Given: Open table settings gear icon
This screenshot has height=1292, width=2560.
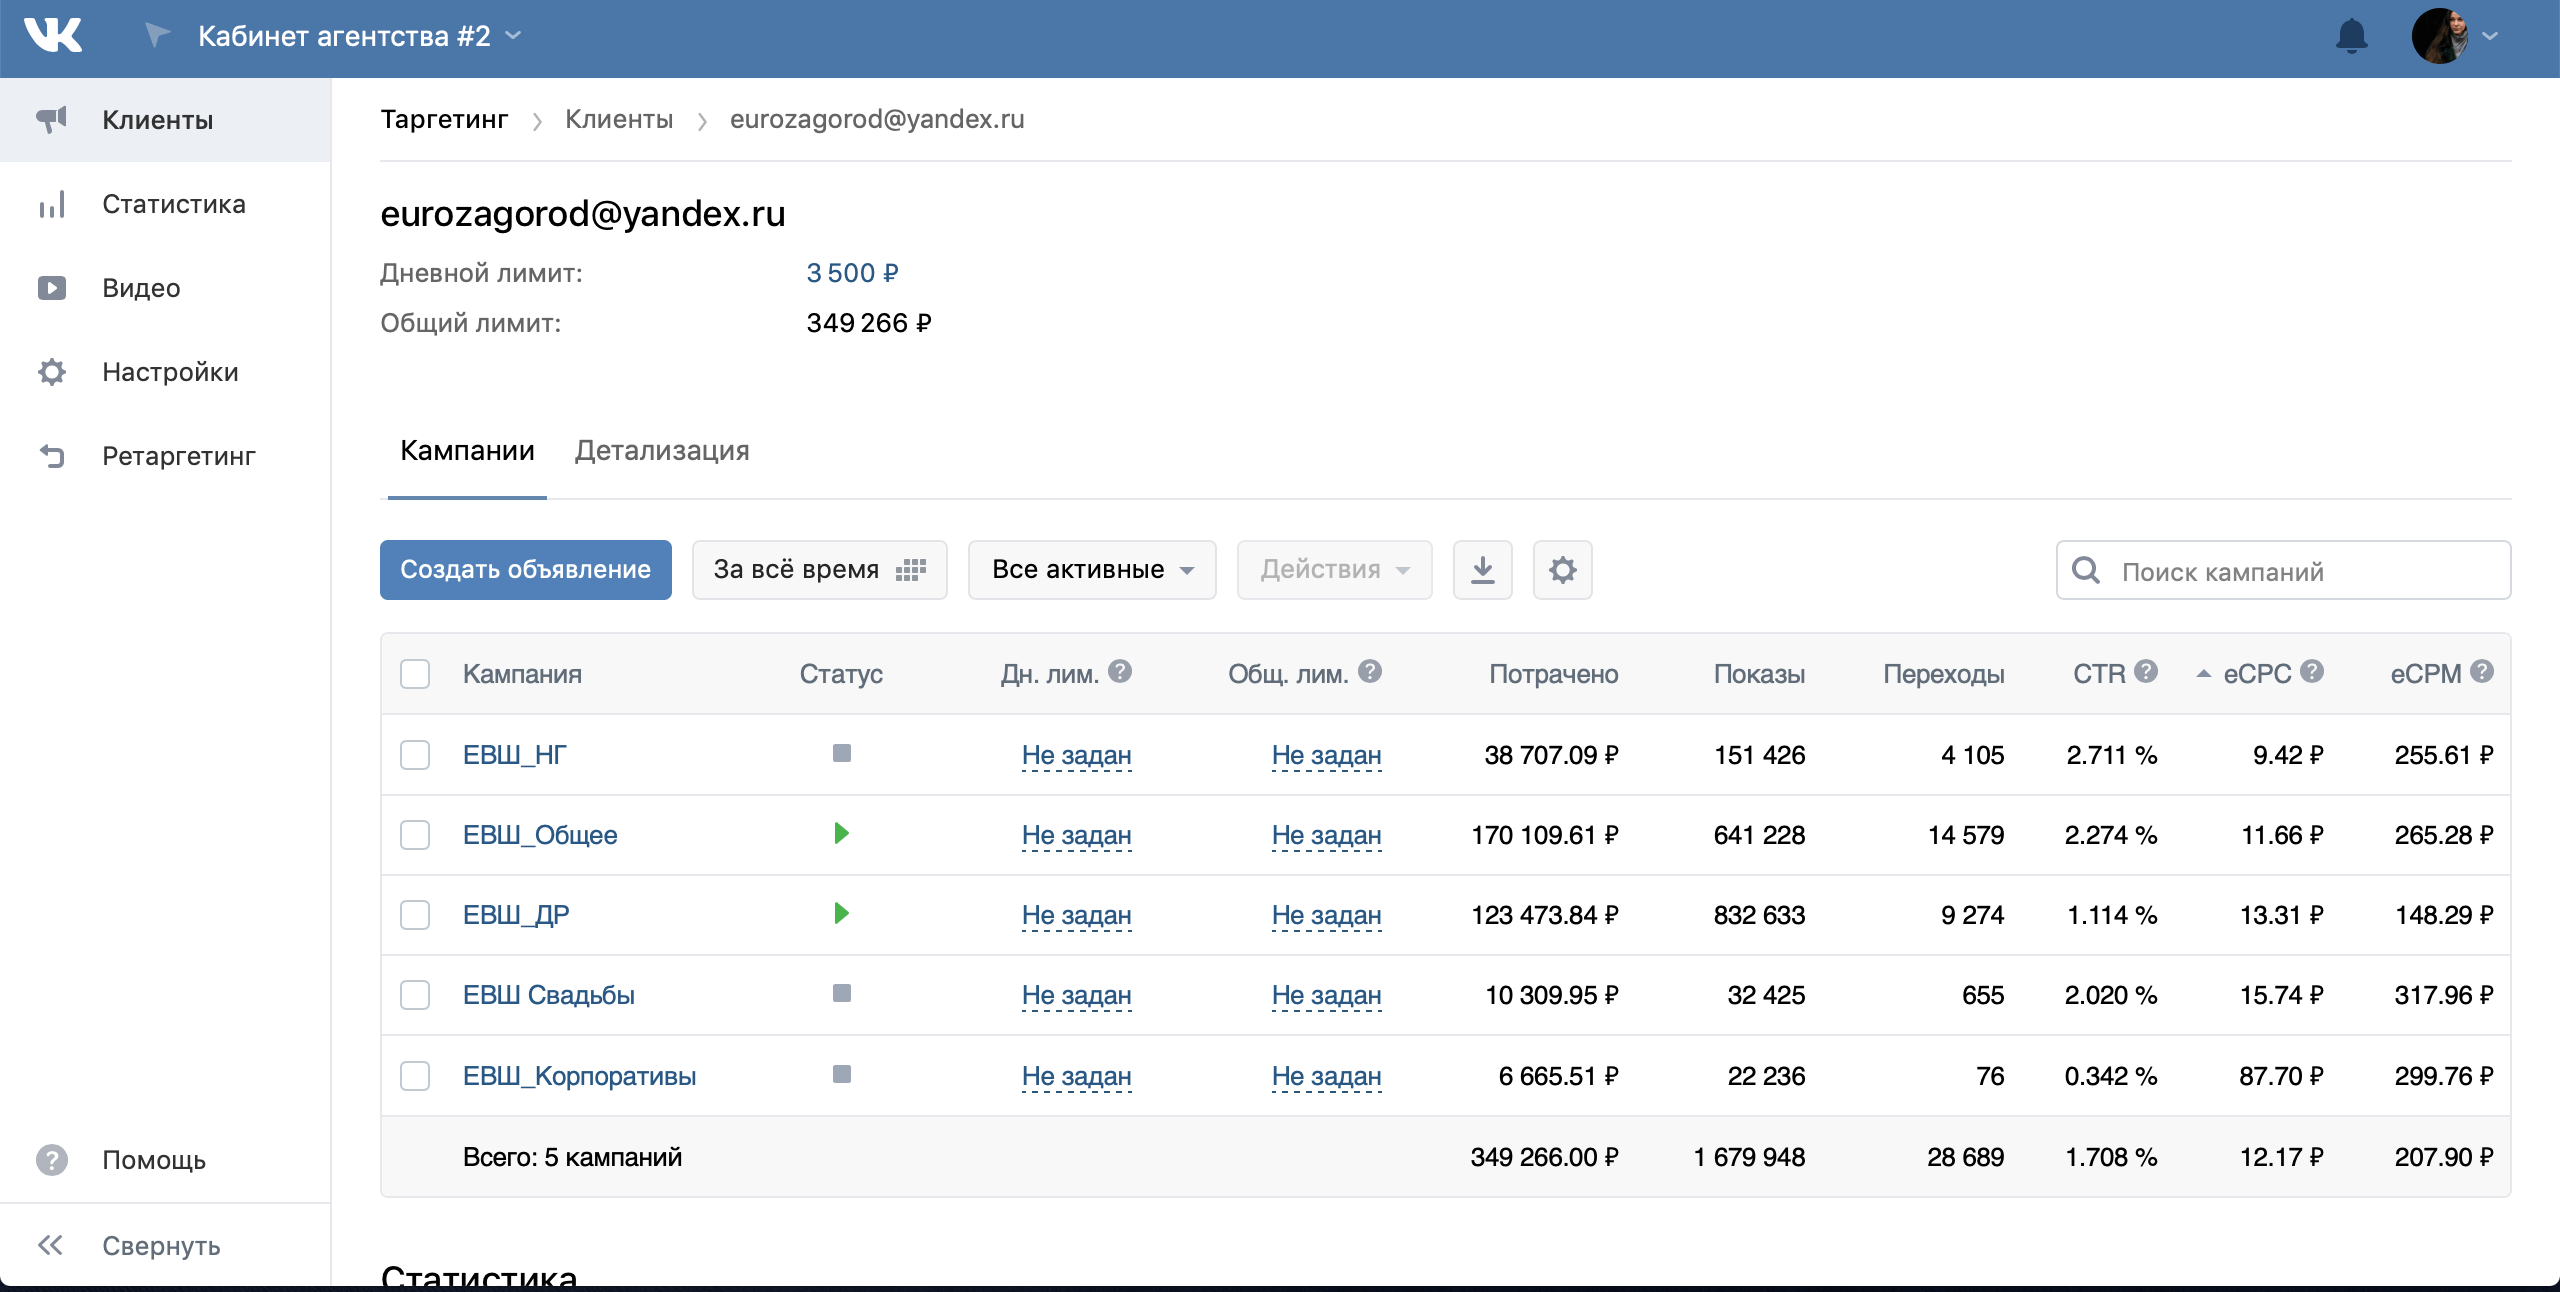Looking at the screenshot, I should [x=1562, y=570].
